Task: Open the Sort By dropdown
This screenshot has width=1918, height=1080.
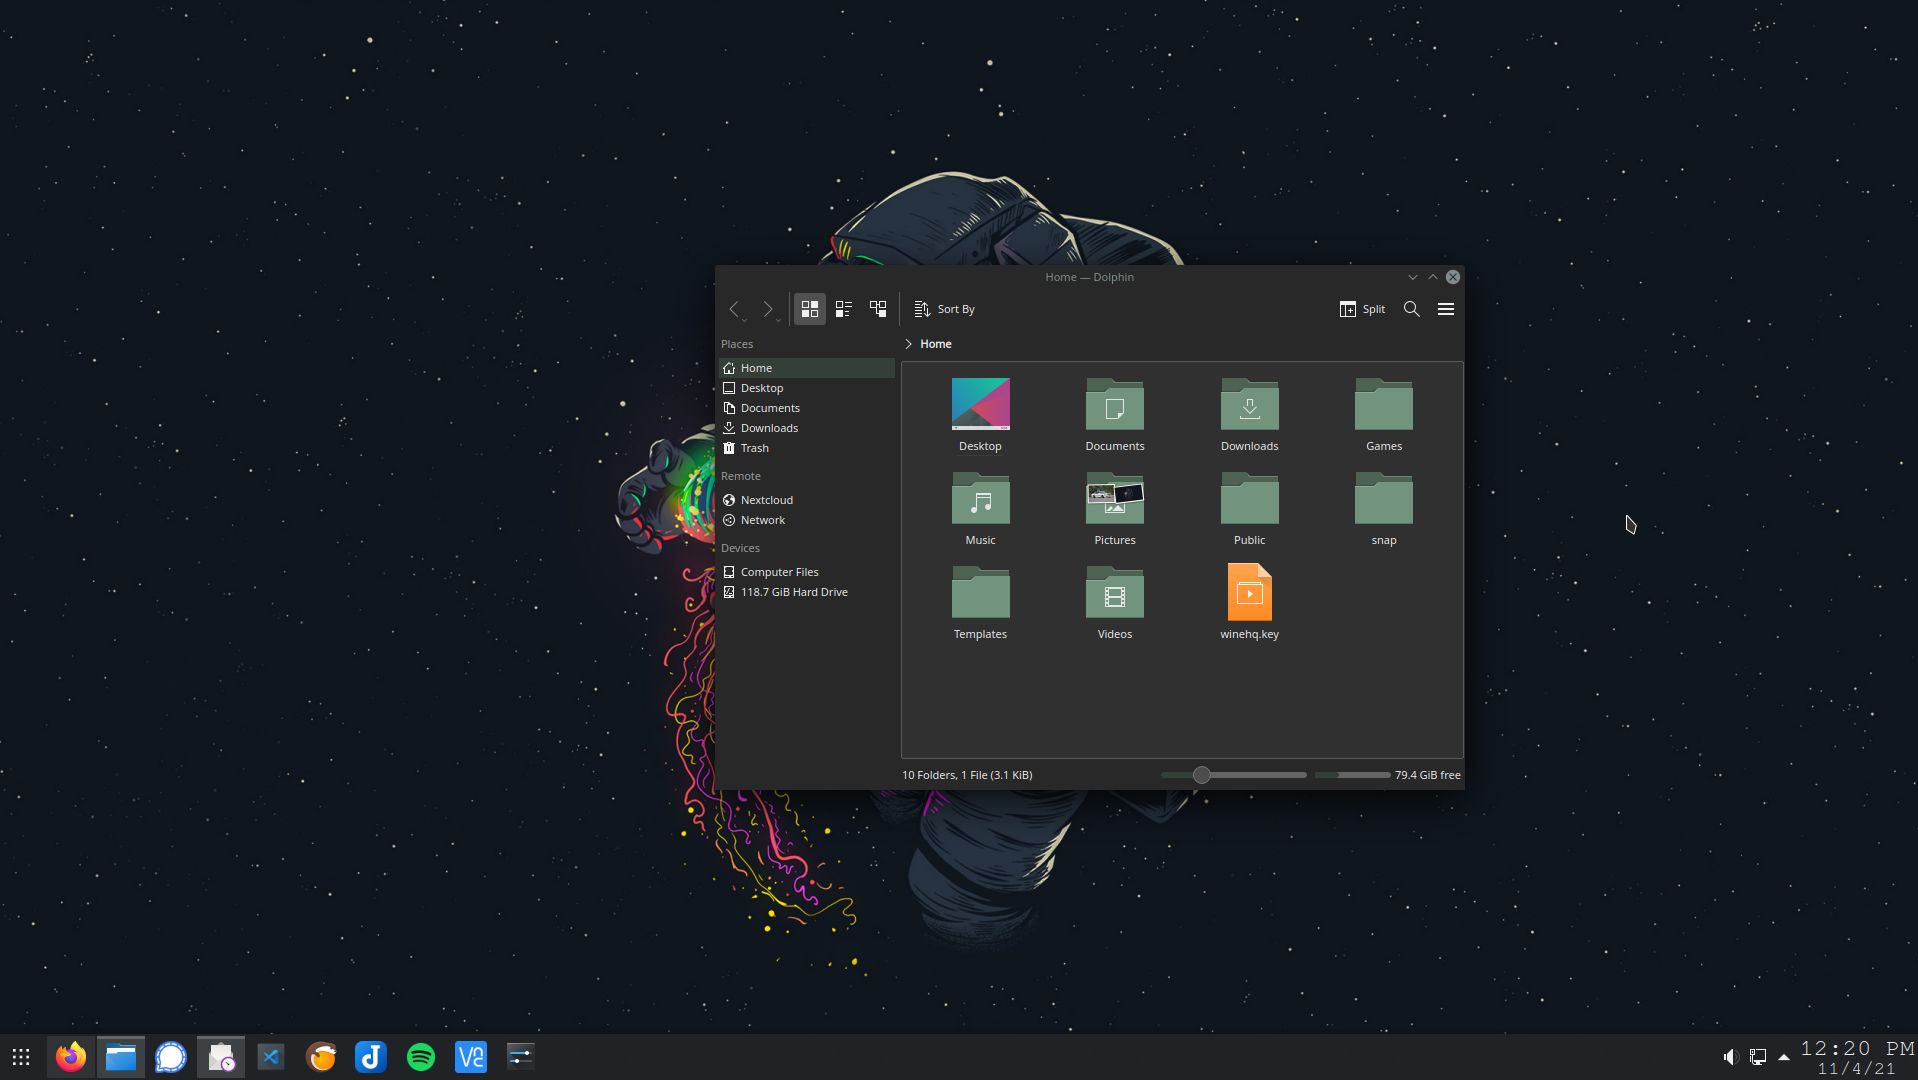Action: [944, 309]
